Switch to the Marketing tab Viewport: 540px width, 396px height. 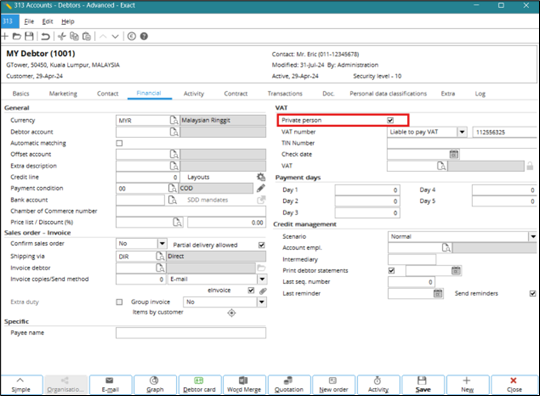click(63, 94)
